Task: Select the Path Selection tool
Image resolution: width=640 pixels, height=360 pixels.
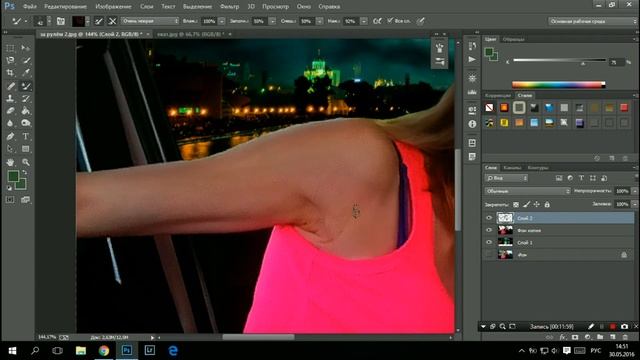Action: (10, 149)
